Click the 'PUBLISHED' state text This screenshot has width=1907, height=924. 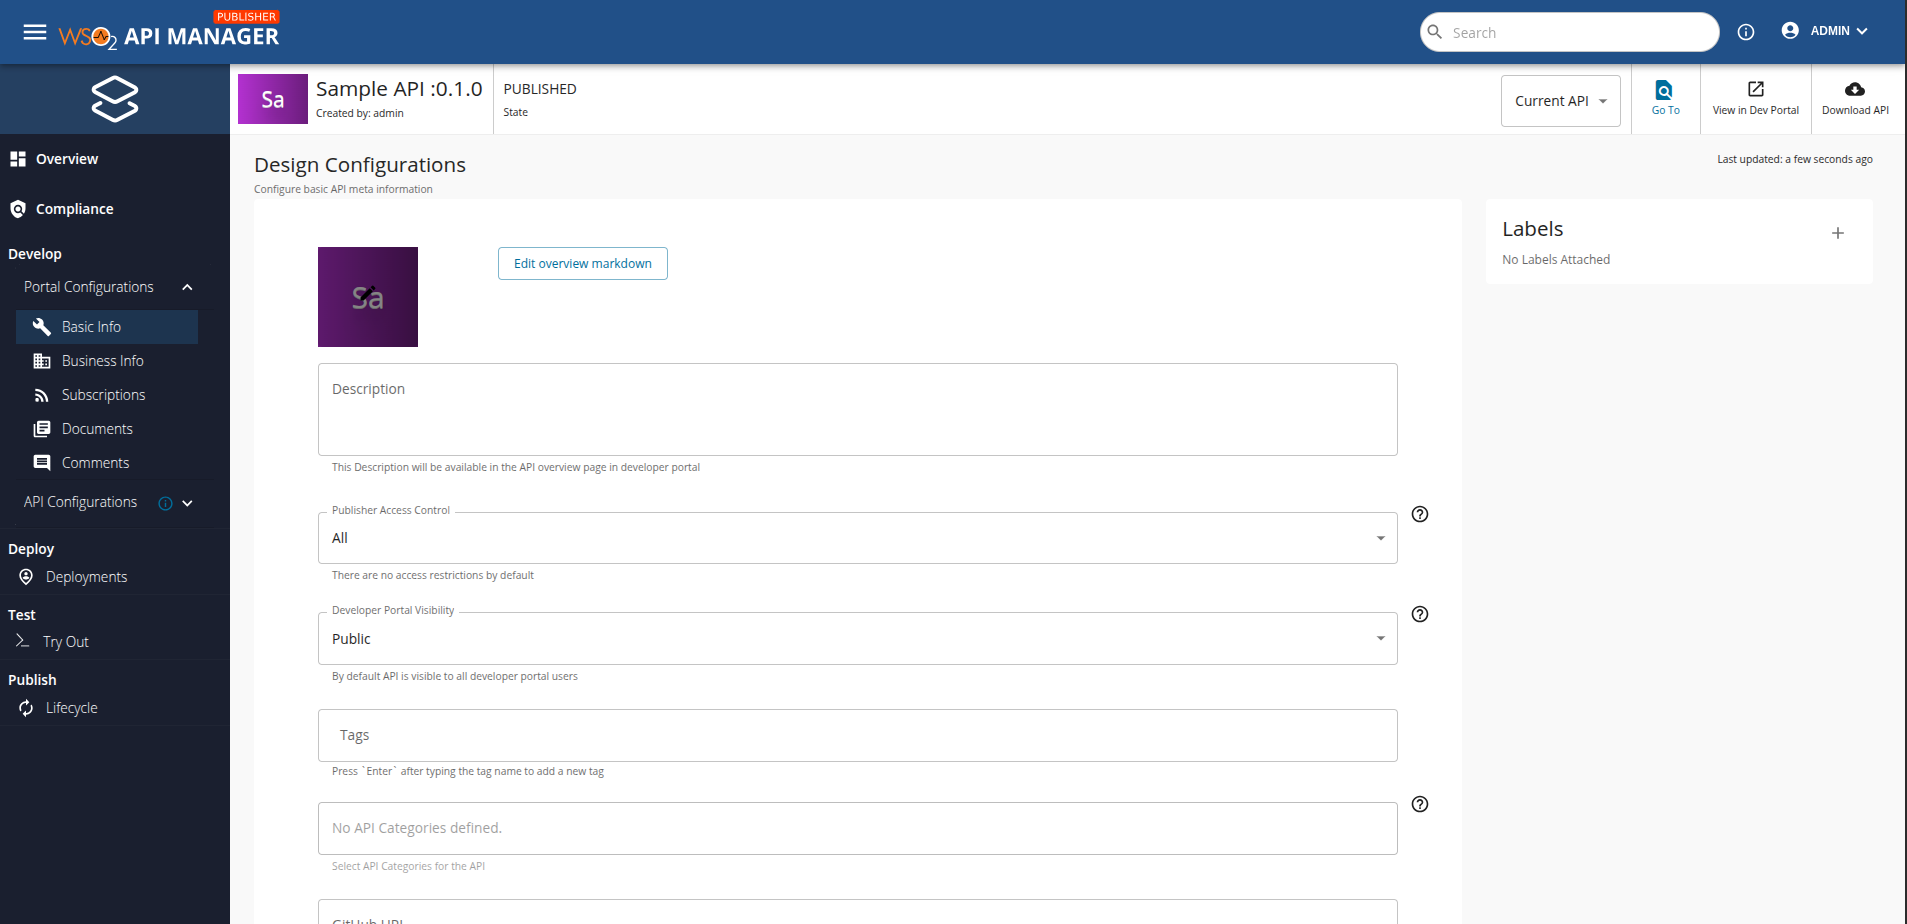(540, 89)
